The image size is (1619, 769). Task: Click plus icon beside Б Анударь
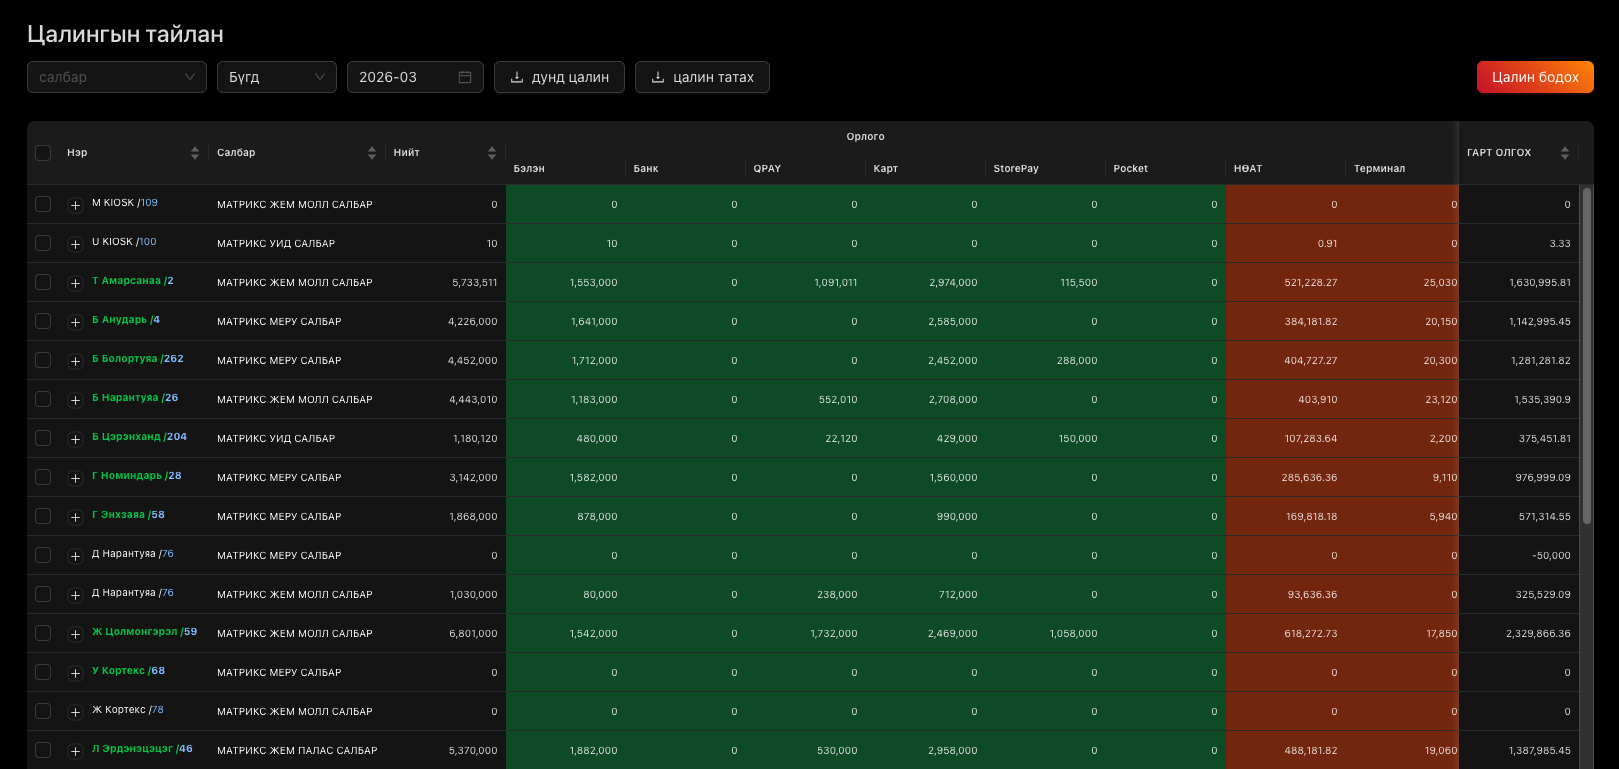(x=75, y=322)
